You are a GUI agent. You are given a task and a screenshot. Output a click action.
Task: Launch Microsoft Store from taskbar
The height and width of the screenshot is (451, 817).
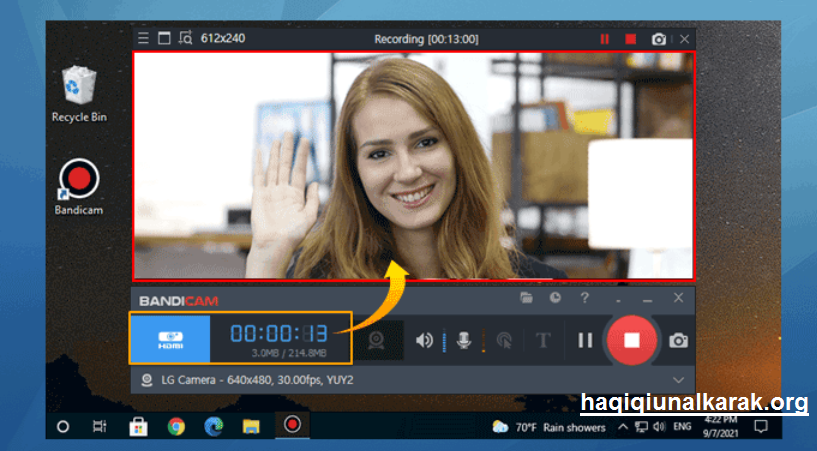[138, 427]
